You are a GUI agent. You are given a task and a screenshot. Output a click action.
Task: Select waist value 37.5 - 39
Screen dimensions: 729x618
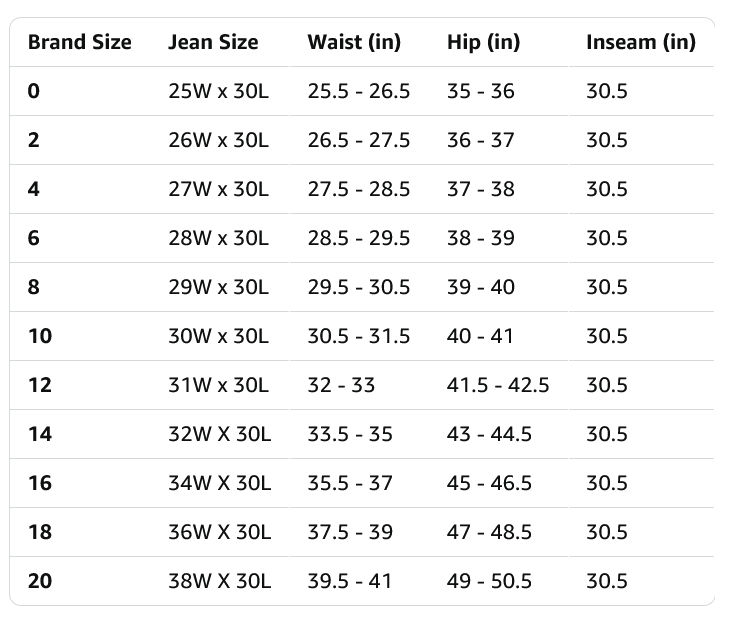tap(350, 532)
